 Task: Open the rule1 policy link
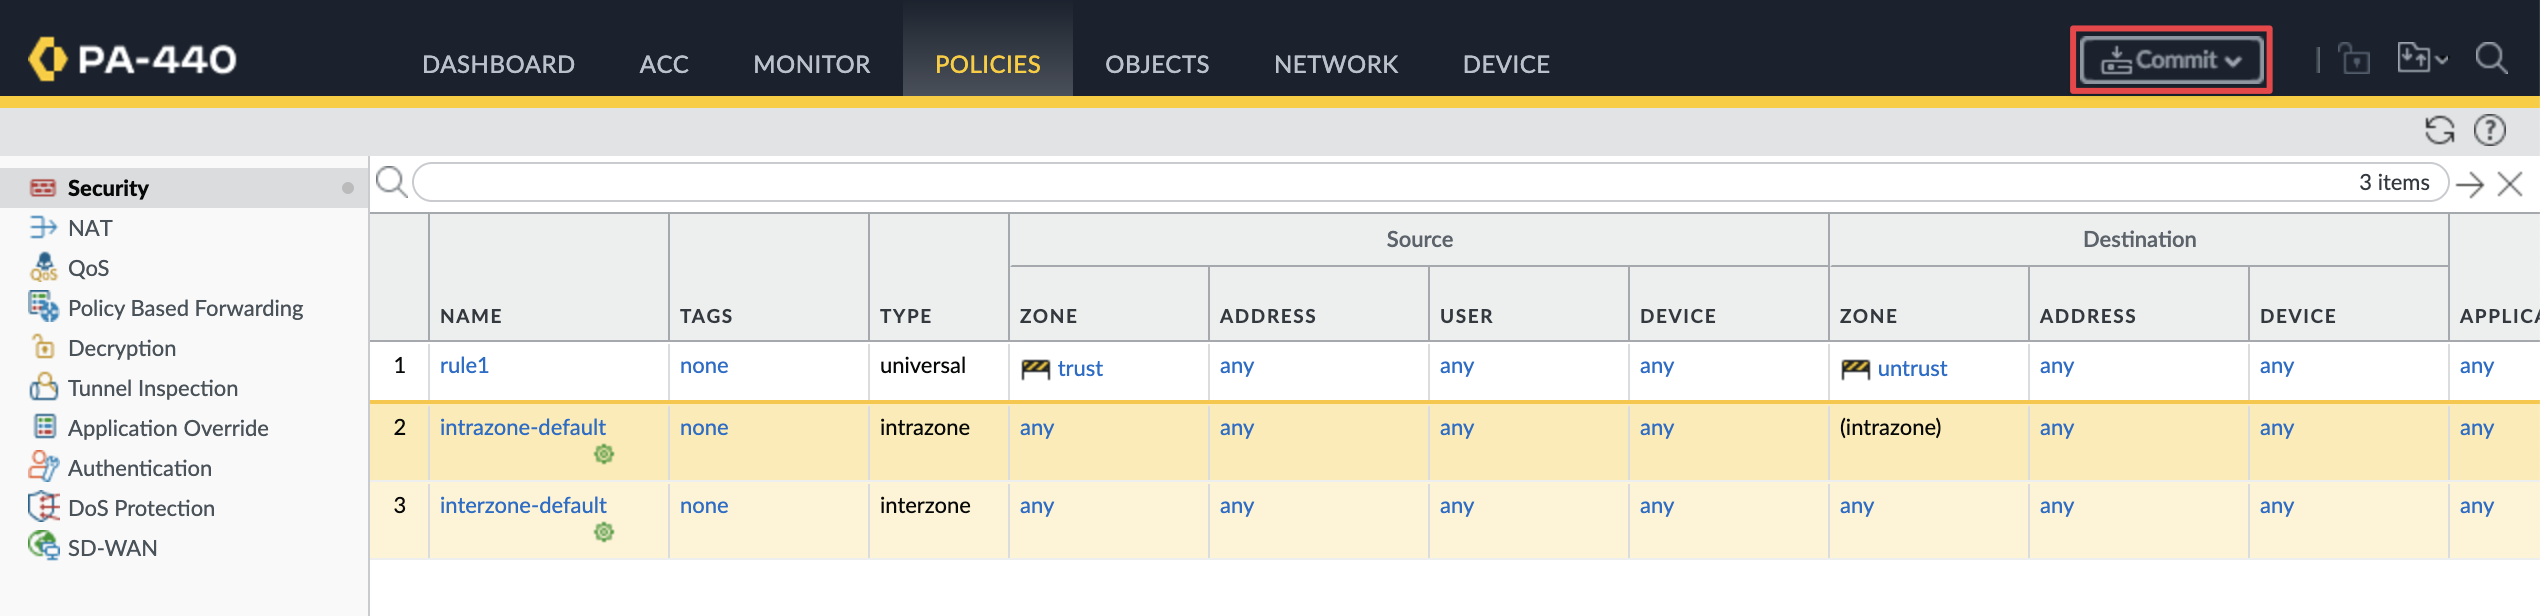pyautogui.click(x=464, y=366)
